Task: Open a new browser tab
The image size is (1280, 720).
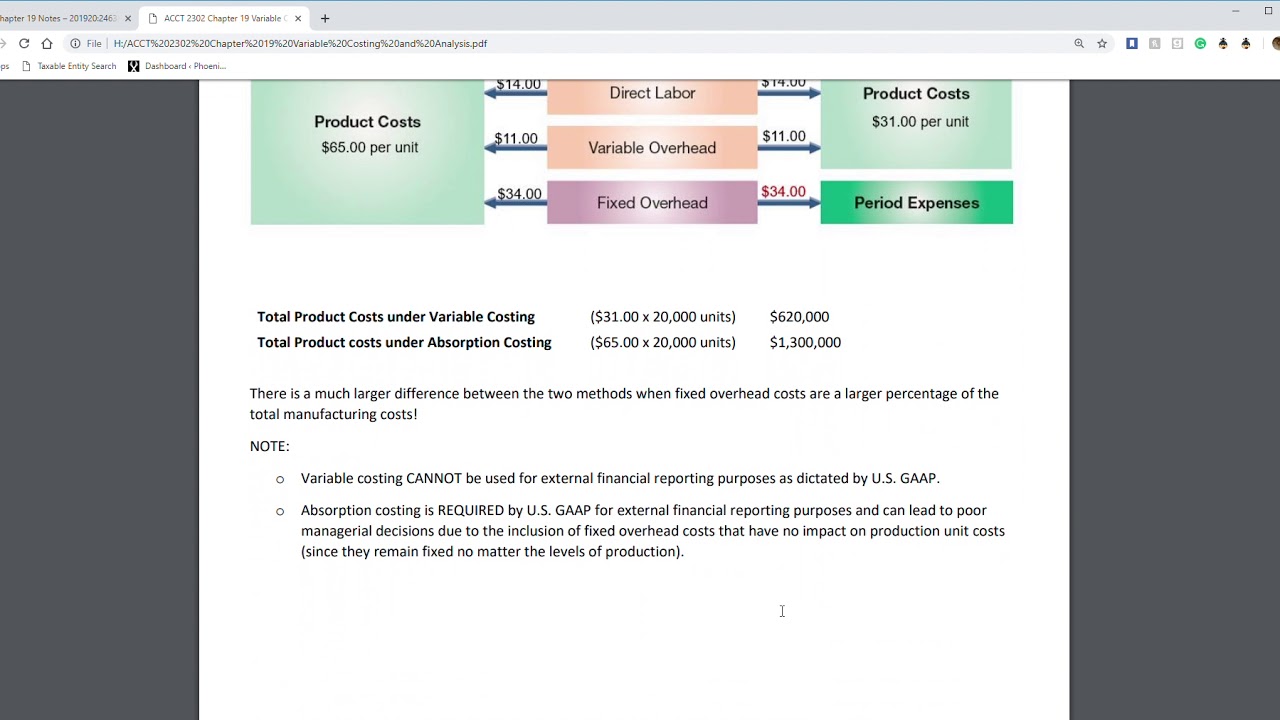Action: (x=325, y=18)
